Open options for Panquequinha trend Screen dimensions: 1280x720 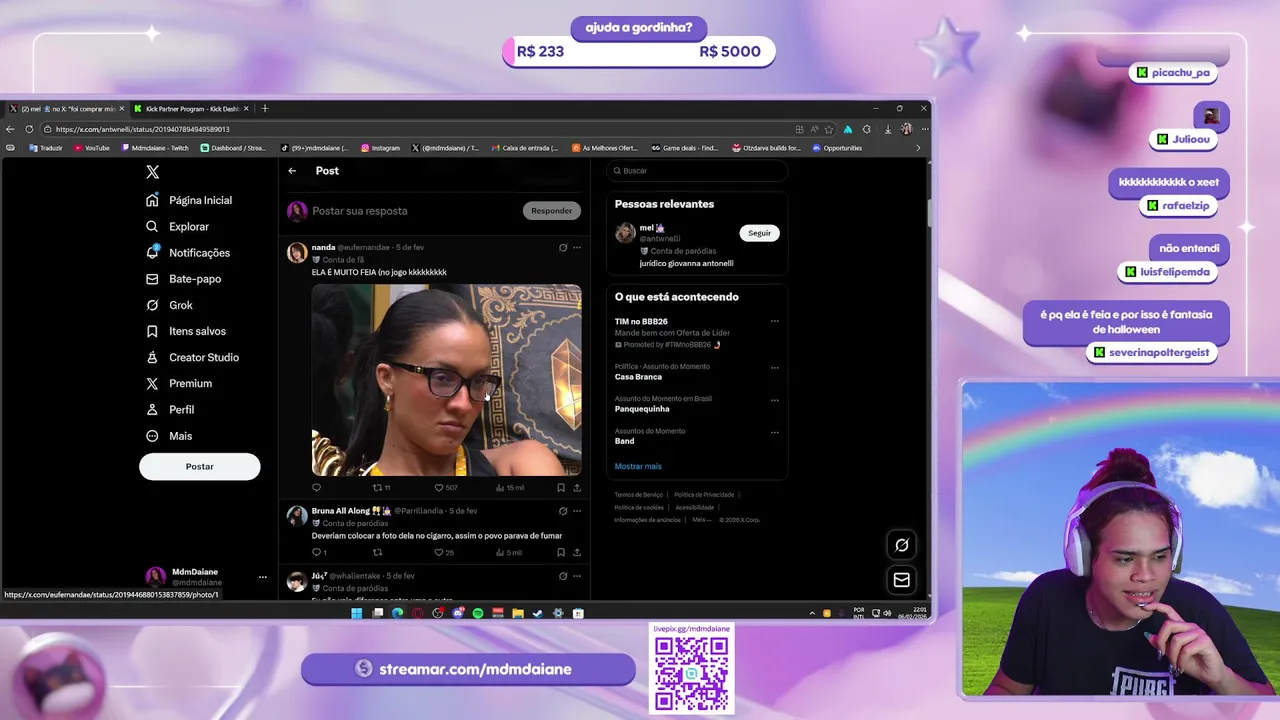775,400
